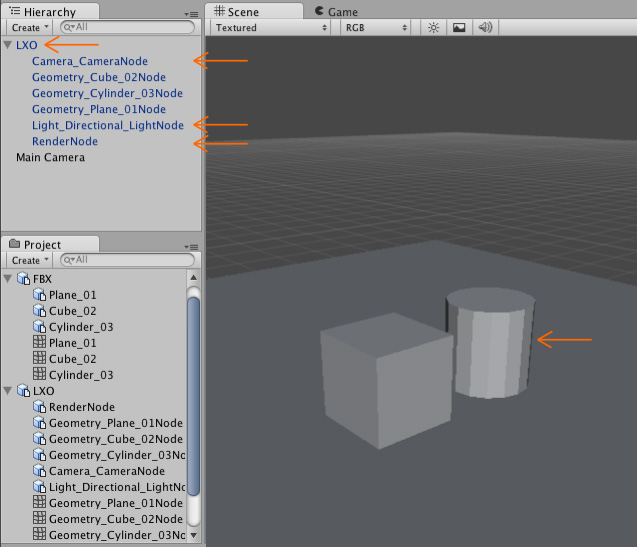Open the Hierarchy panel options menu icon
Viewport: 637px width, 547px height.
pos(191,14)
